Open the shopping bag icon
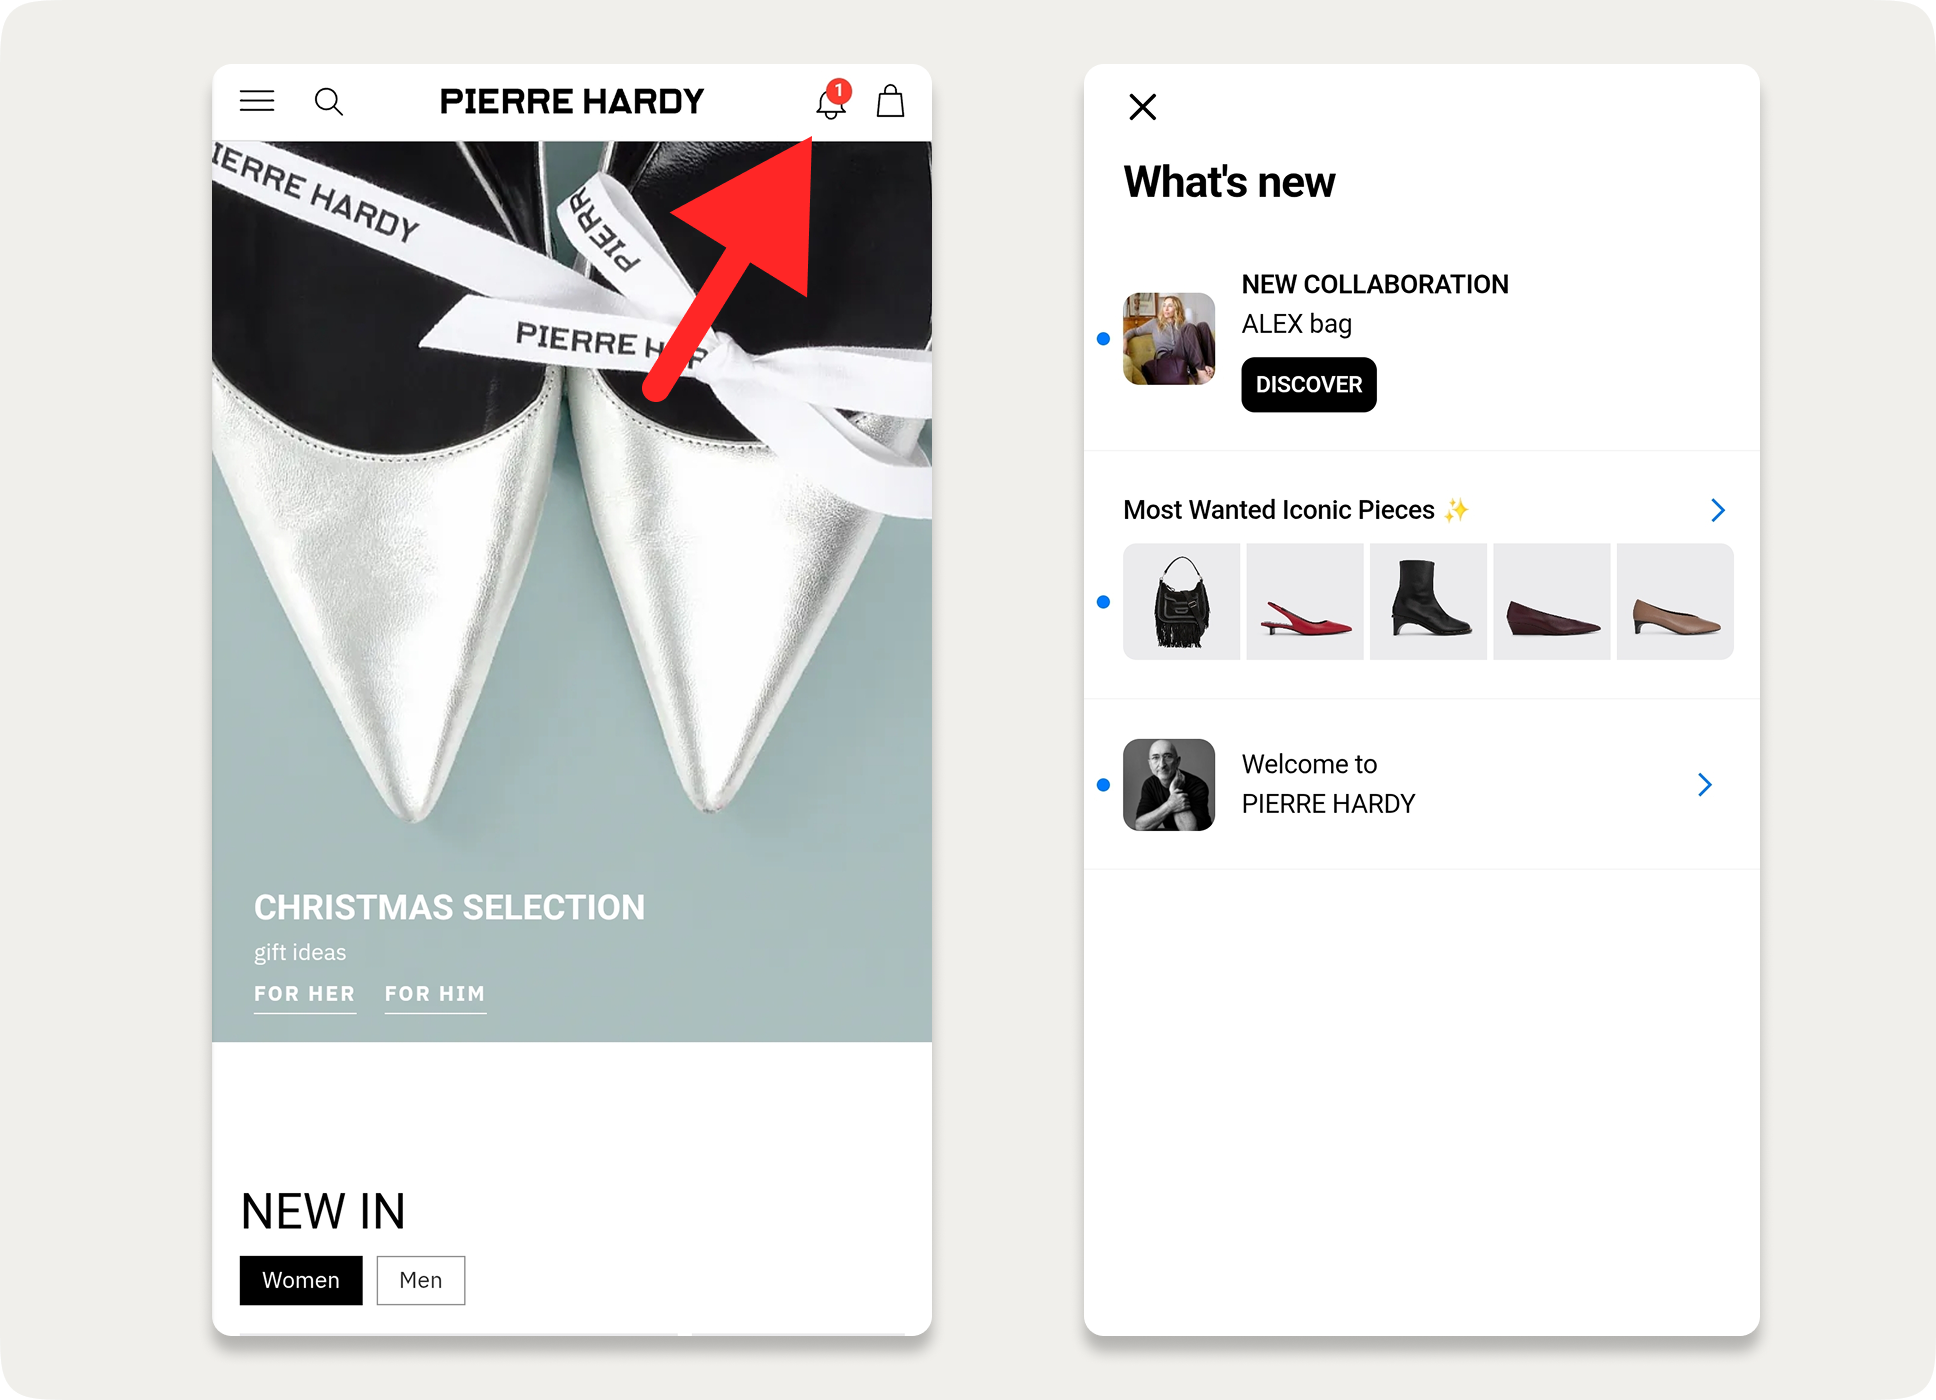The height and width of the screenshot is (1400, 1936). click(890, 101)
